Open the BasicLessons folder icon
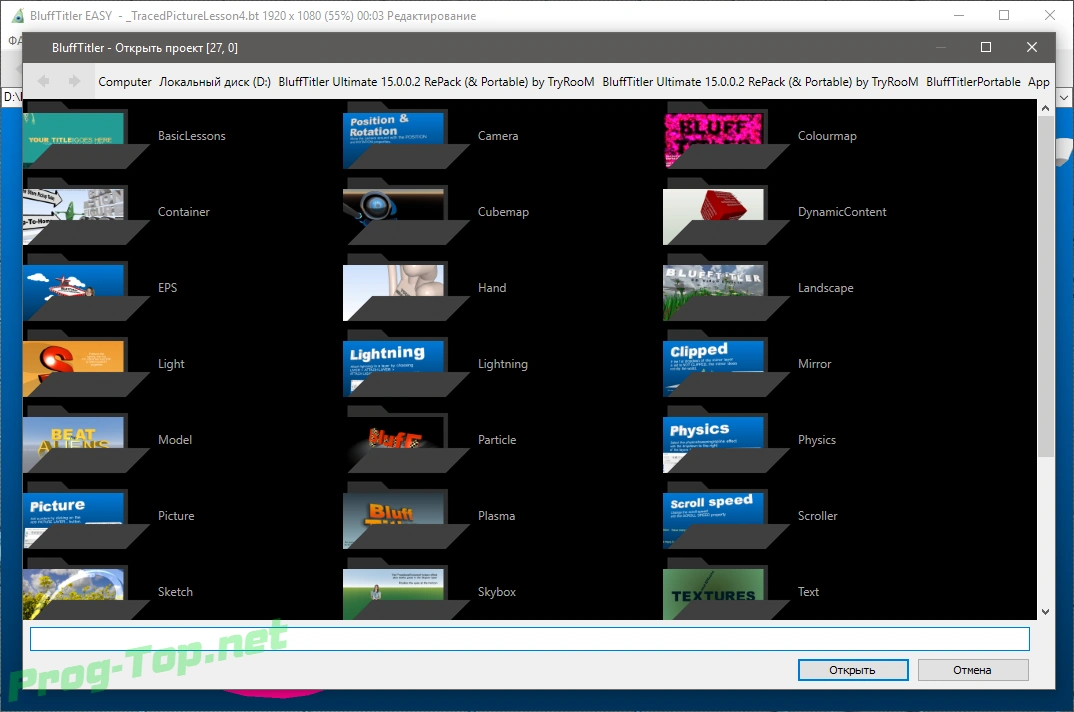Viewport: 1074px width, 712px height. [86, 135]
